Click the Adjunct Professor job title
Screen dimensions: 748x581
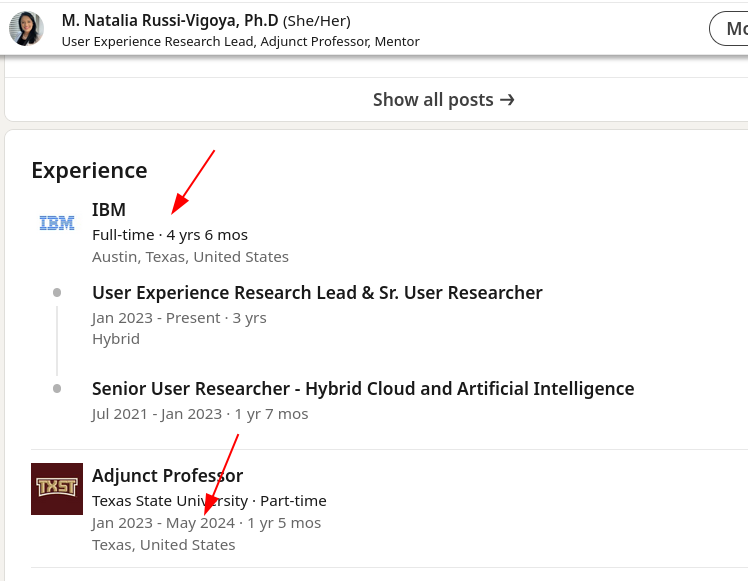pos(167,475)
